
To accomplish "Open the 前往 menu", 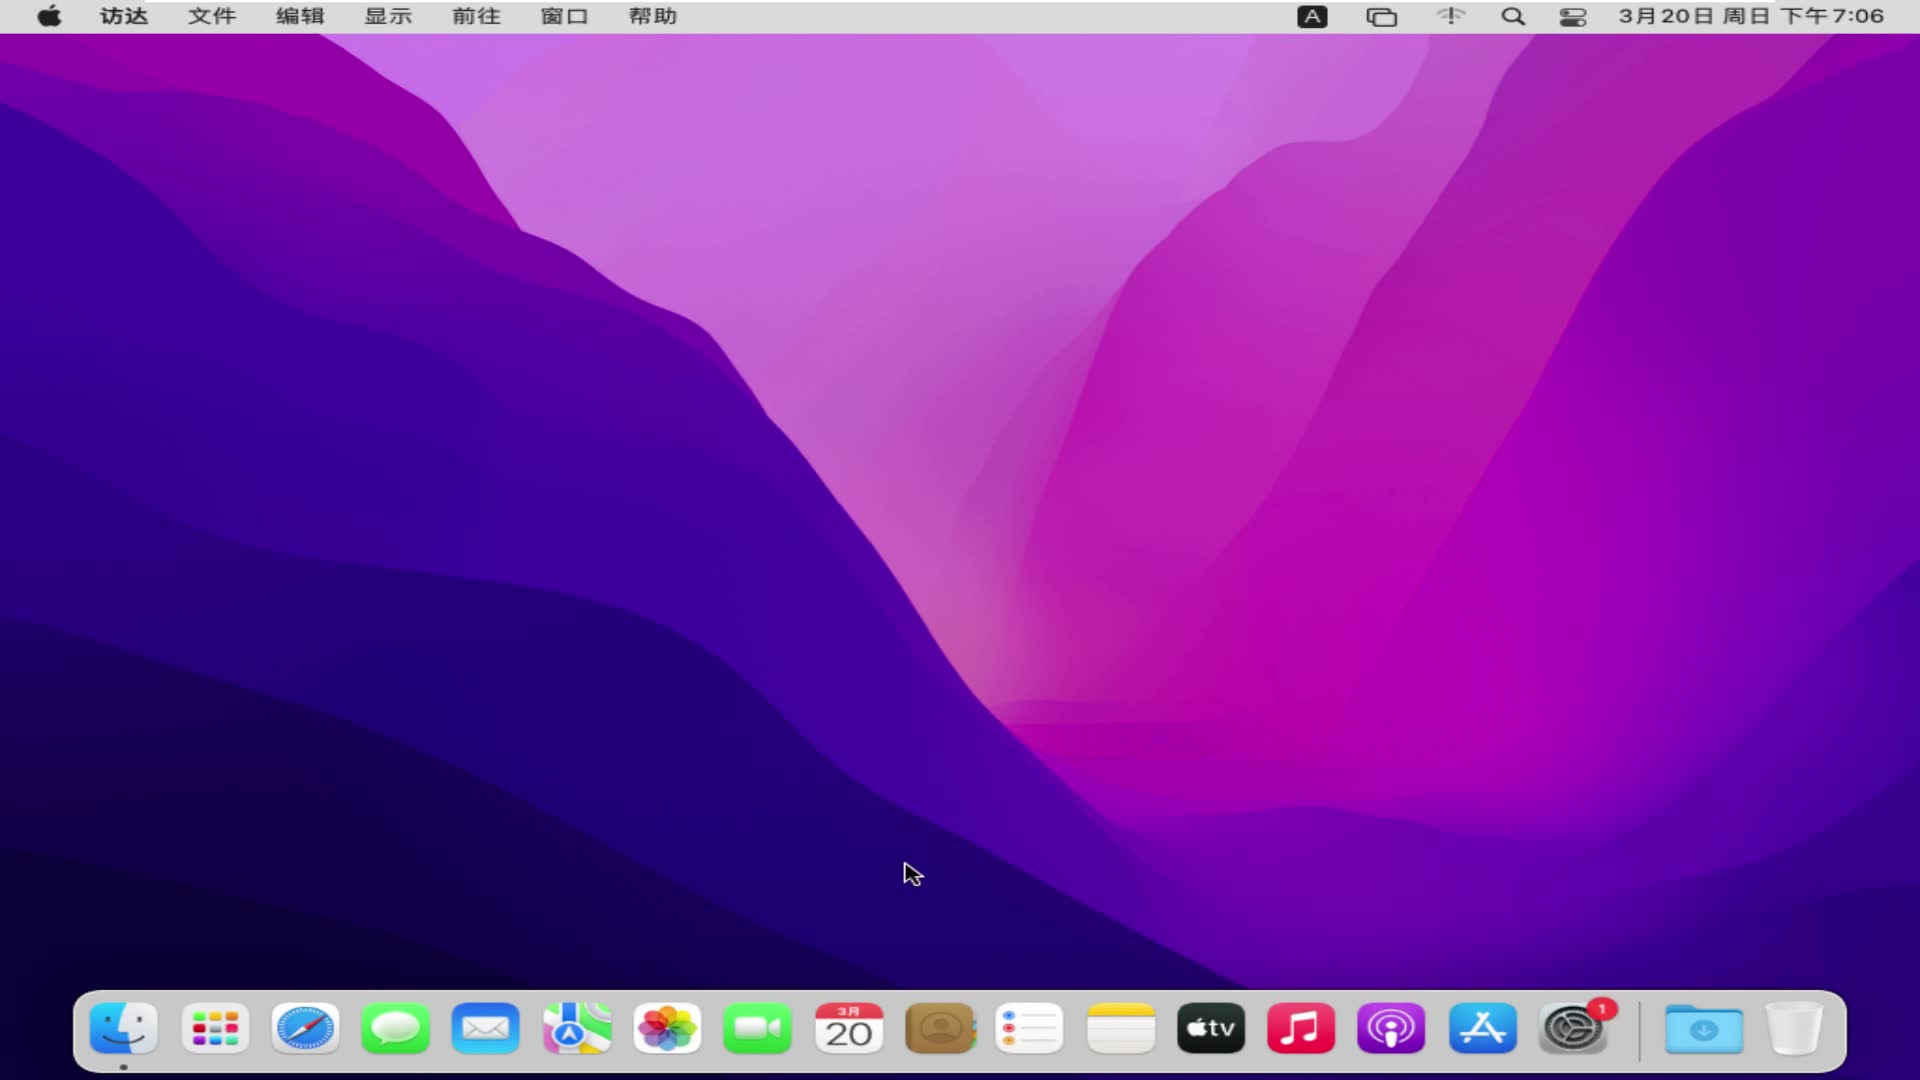I will (x=476, y=16).
